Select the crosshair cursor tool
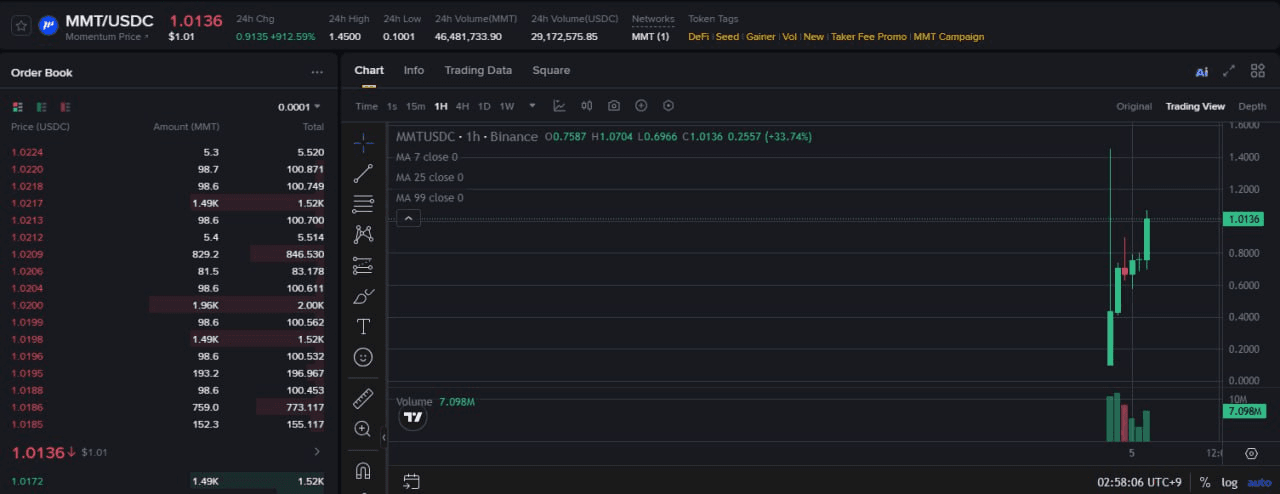Screen dimensions: 1280x494 tap(363, 142)
